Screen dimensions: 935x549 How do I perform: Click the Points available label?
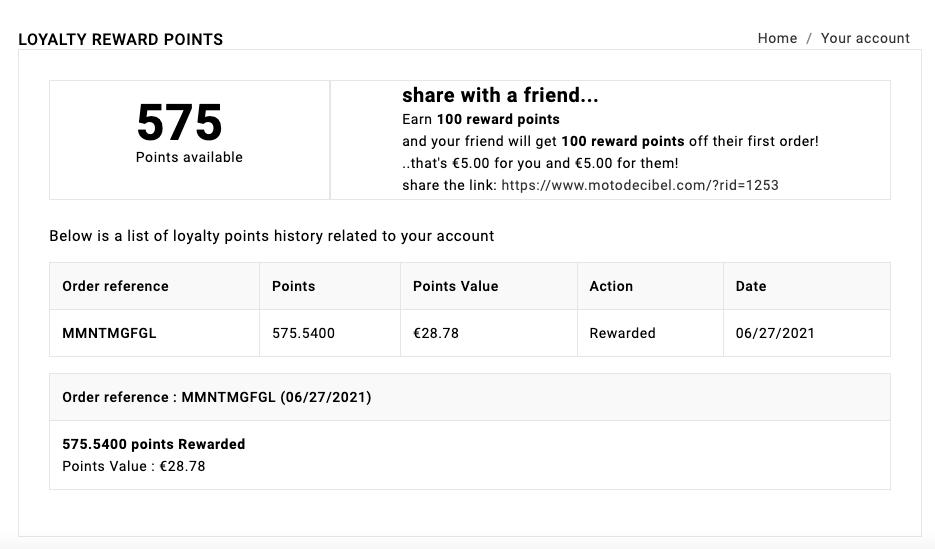(x=189, y=157)
